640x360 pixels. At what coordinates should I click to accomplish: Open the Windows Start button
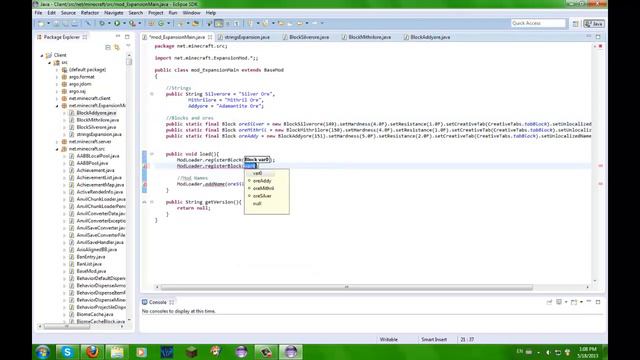[x=42, y=352]
